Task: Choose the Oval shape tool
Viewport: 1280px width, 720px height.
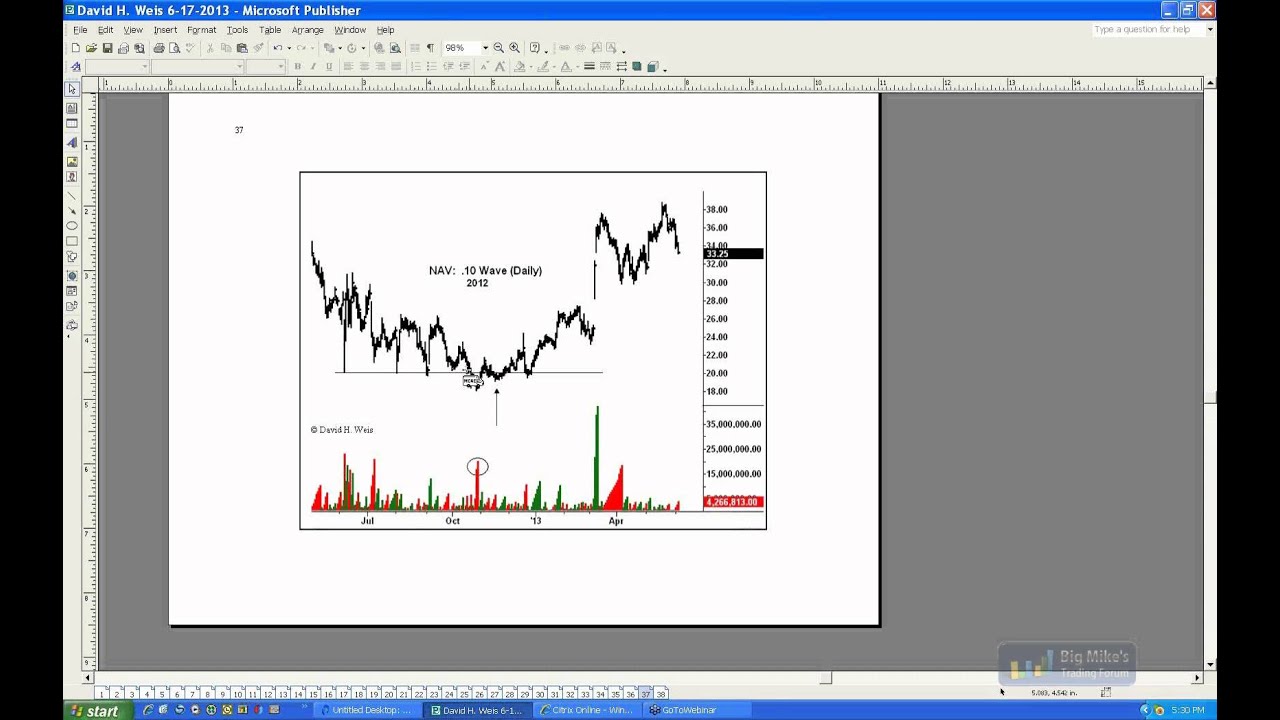Action: [x=72, y=225]
